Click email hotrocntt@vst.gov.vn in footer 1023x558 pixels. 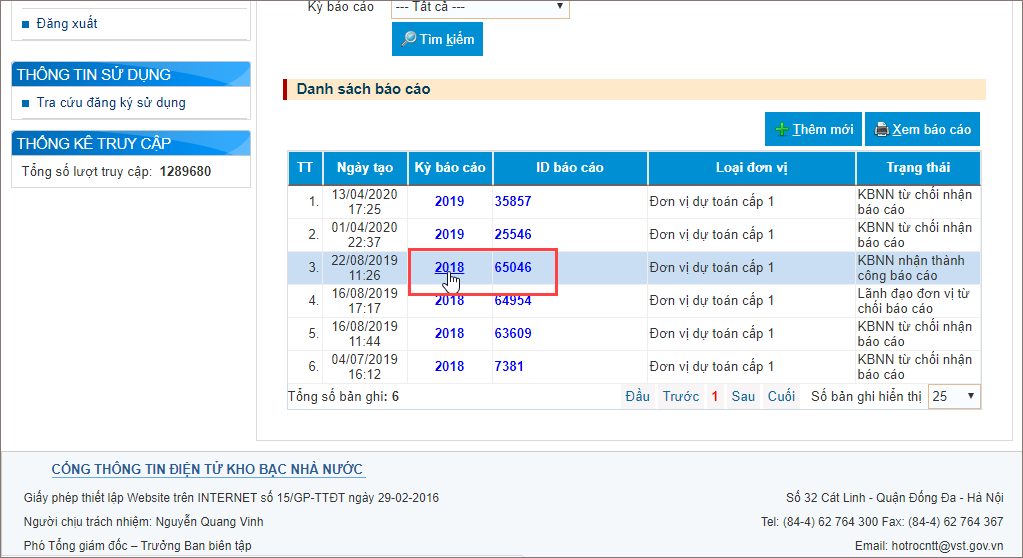click(x=947, y=546)
